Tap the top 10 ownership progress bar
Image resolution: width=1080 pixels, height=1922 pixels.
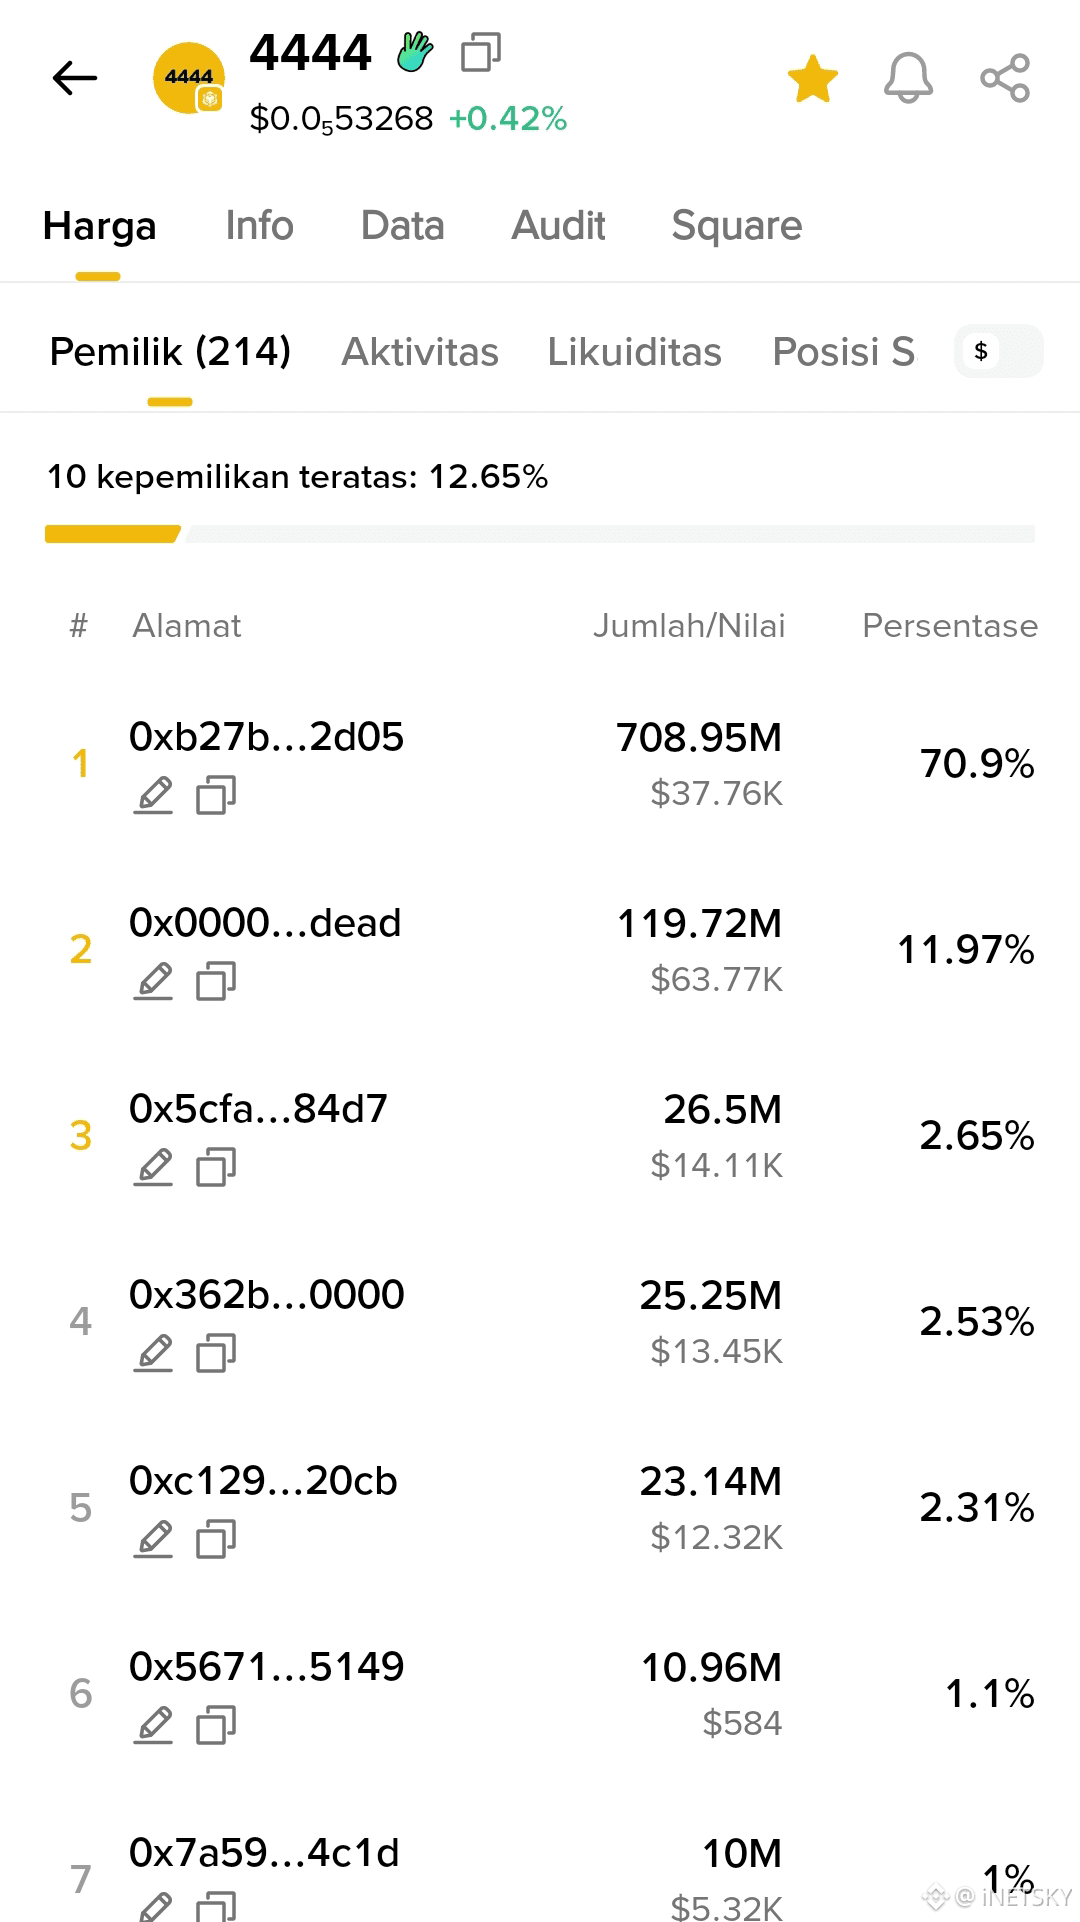click(x=540, y=534)
